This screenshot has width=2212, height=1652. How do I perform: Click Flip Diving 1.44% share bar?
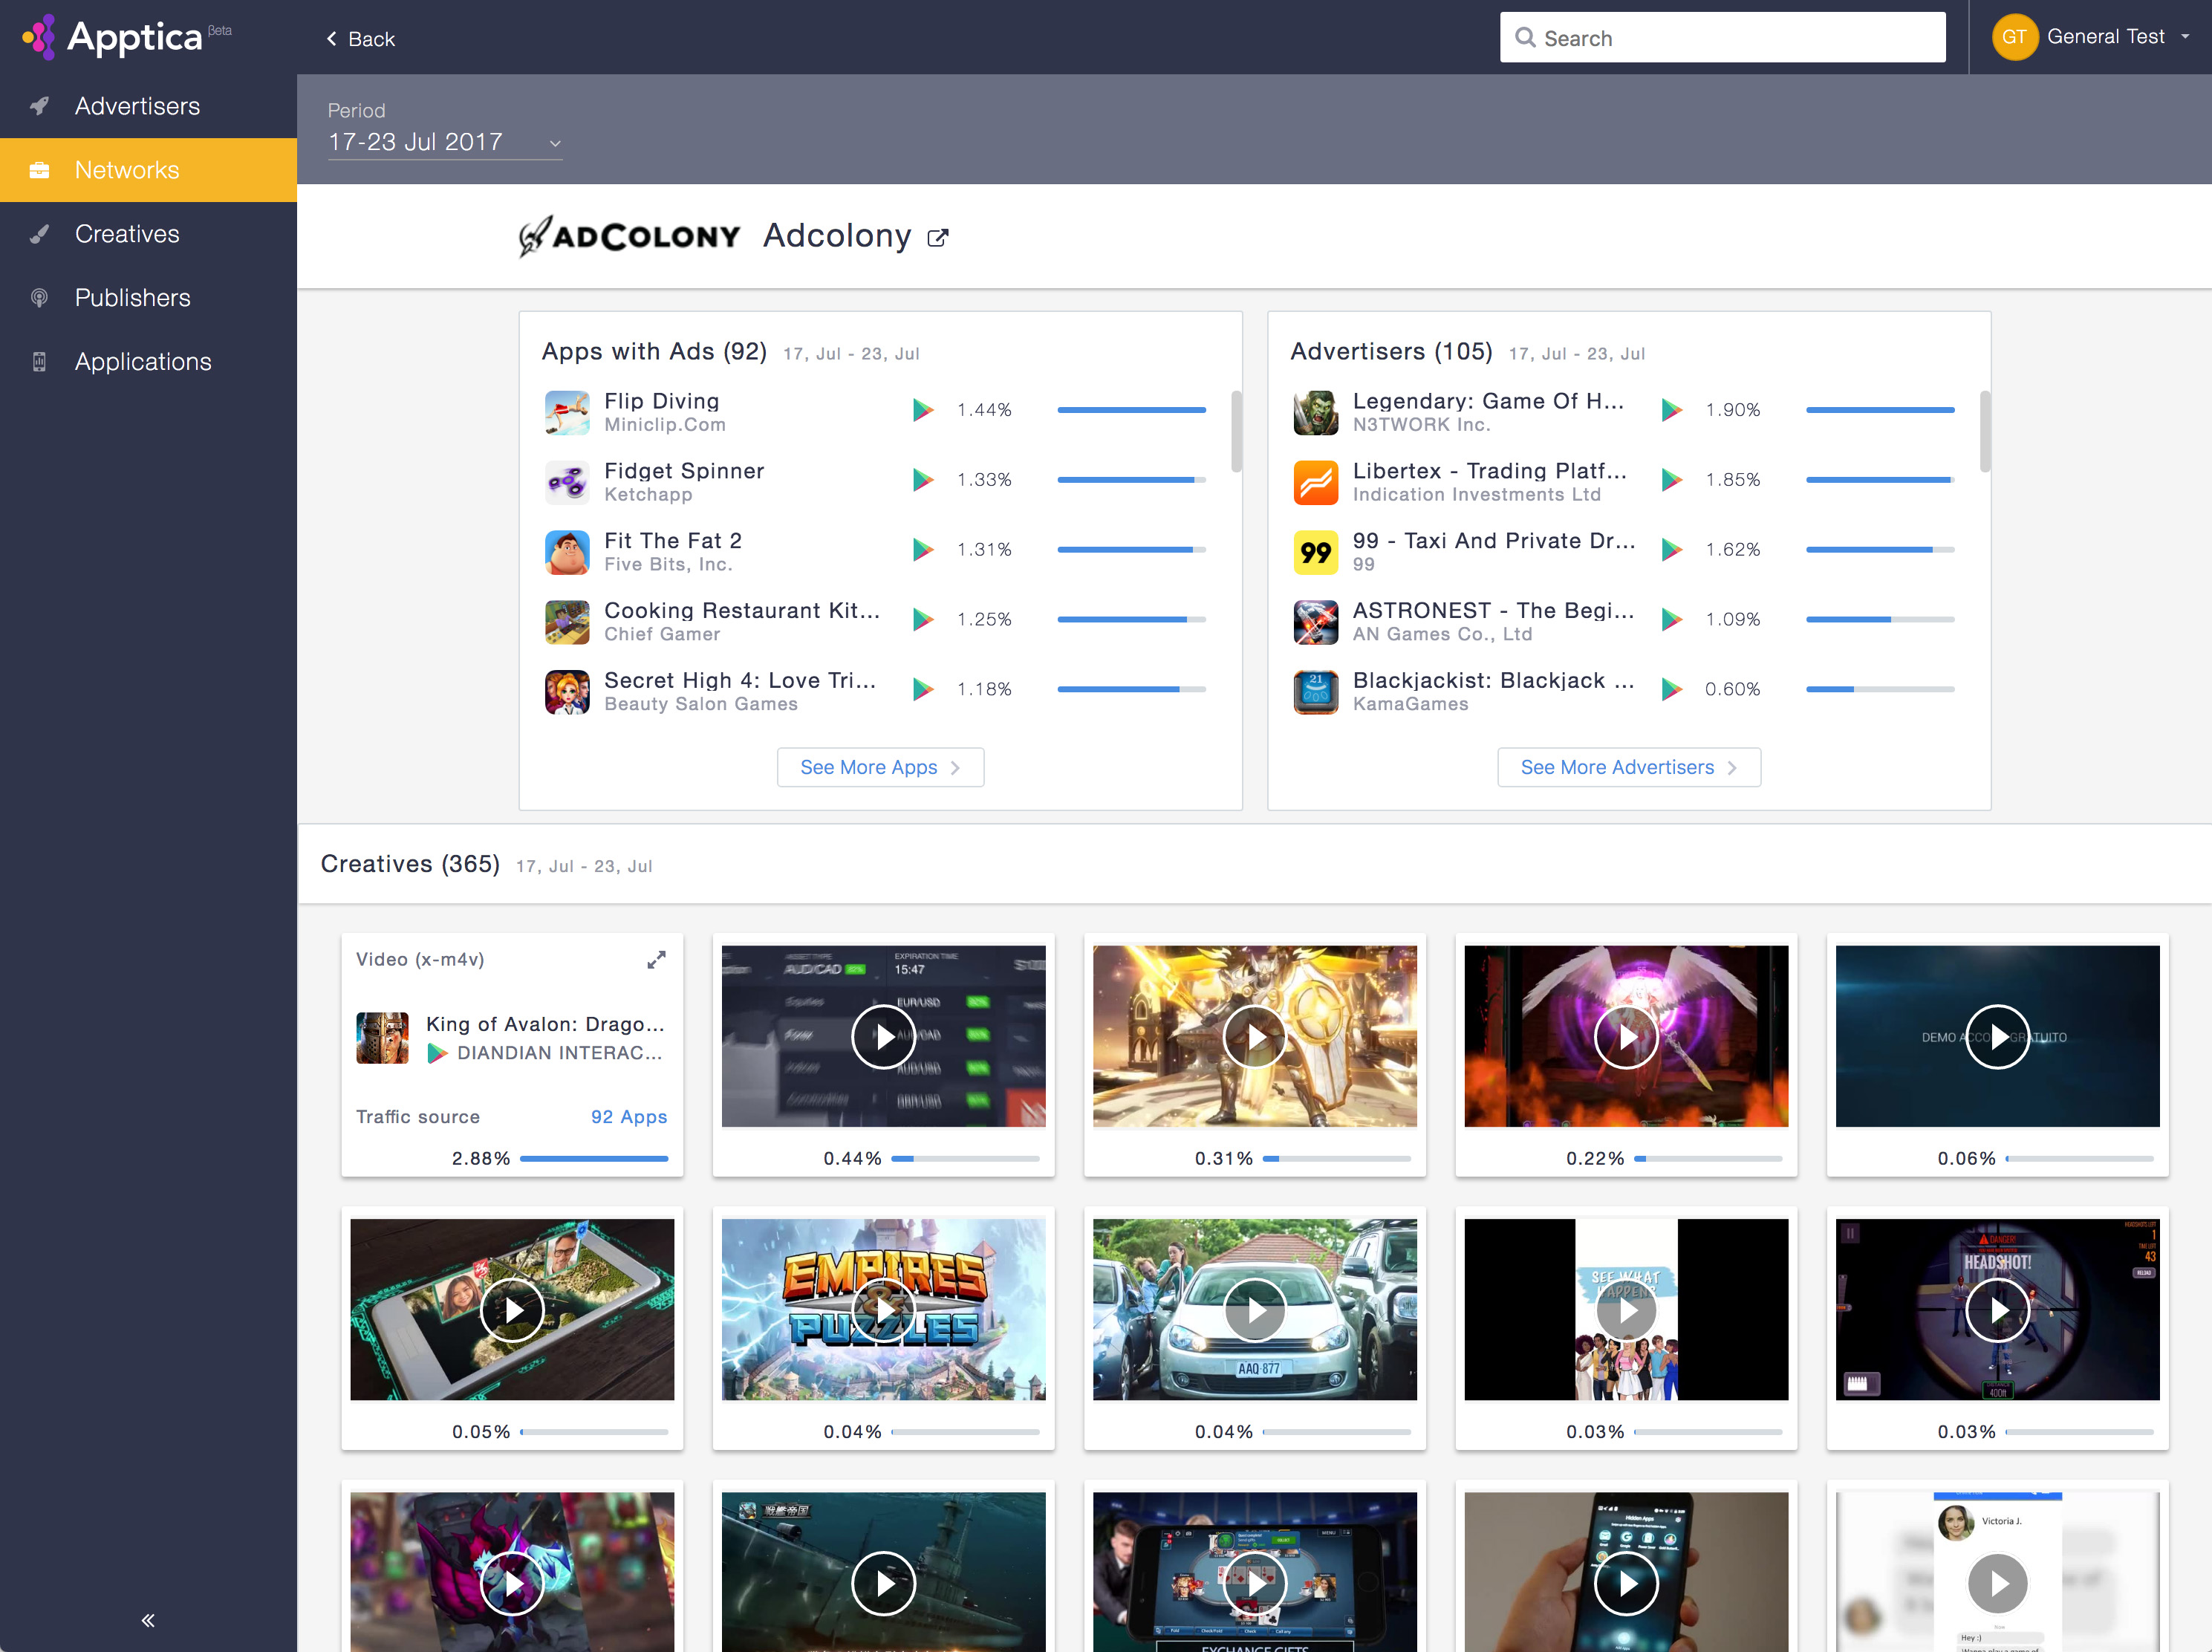1131,410
